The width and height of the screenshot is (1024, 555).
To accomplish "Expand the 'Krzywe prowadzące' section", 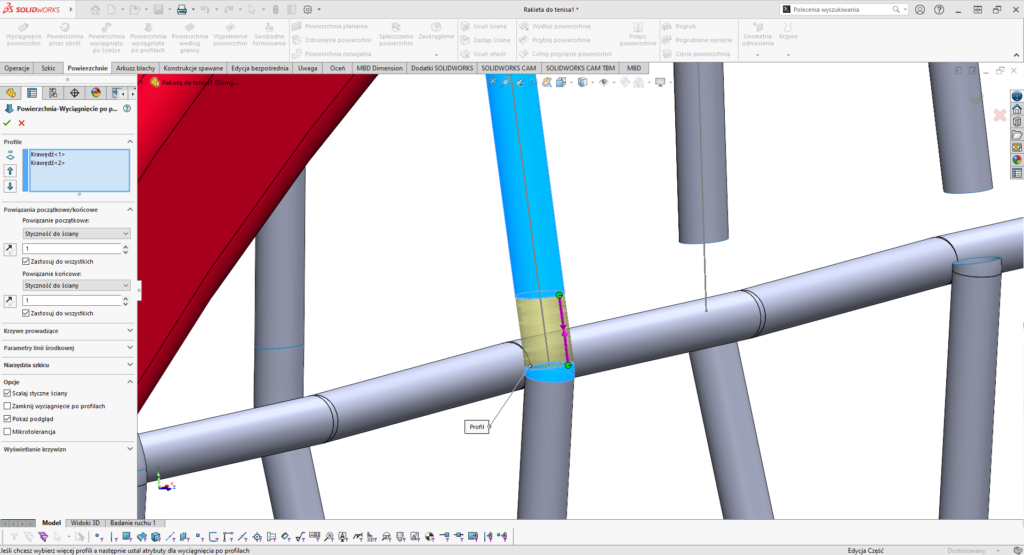I will [67, 330].
